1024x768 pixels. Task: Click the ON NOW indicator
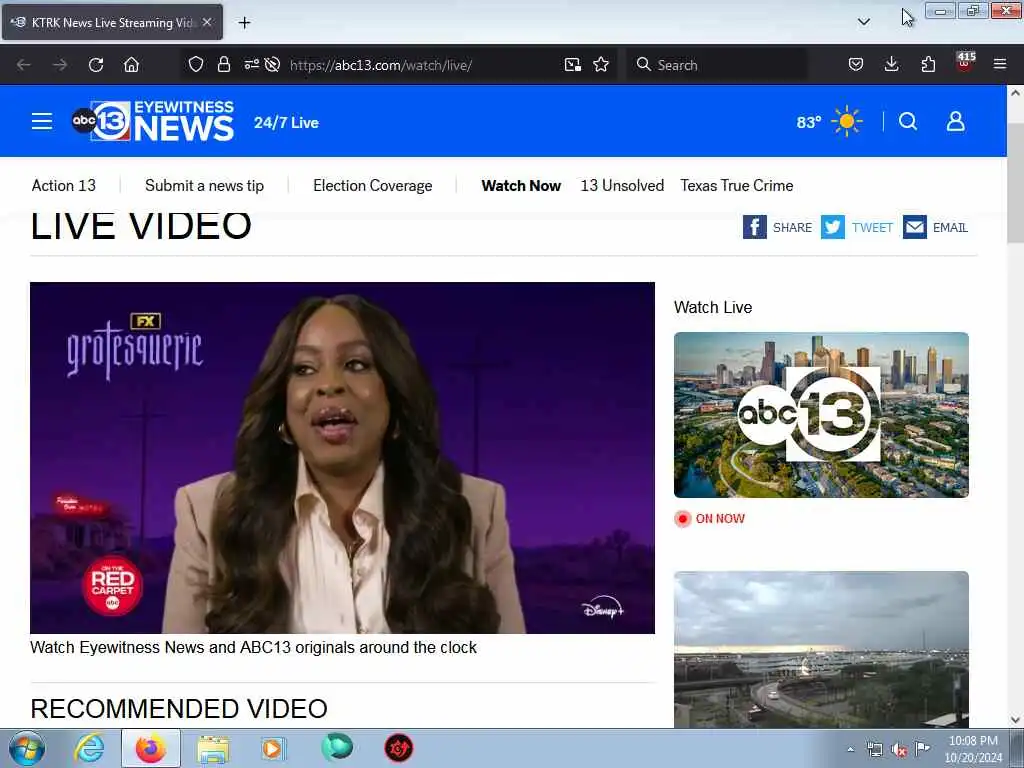point(710,519)
